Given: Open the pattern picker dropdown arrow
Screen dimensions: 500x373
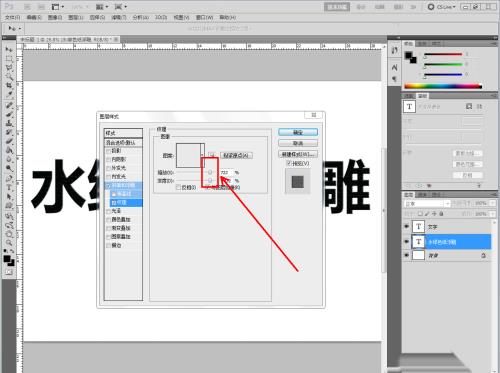Looking at the screenshot, I should pos(202,155).
